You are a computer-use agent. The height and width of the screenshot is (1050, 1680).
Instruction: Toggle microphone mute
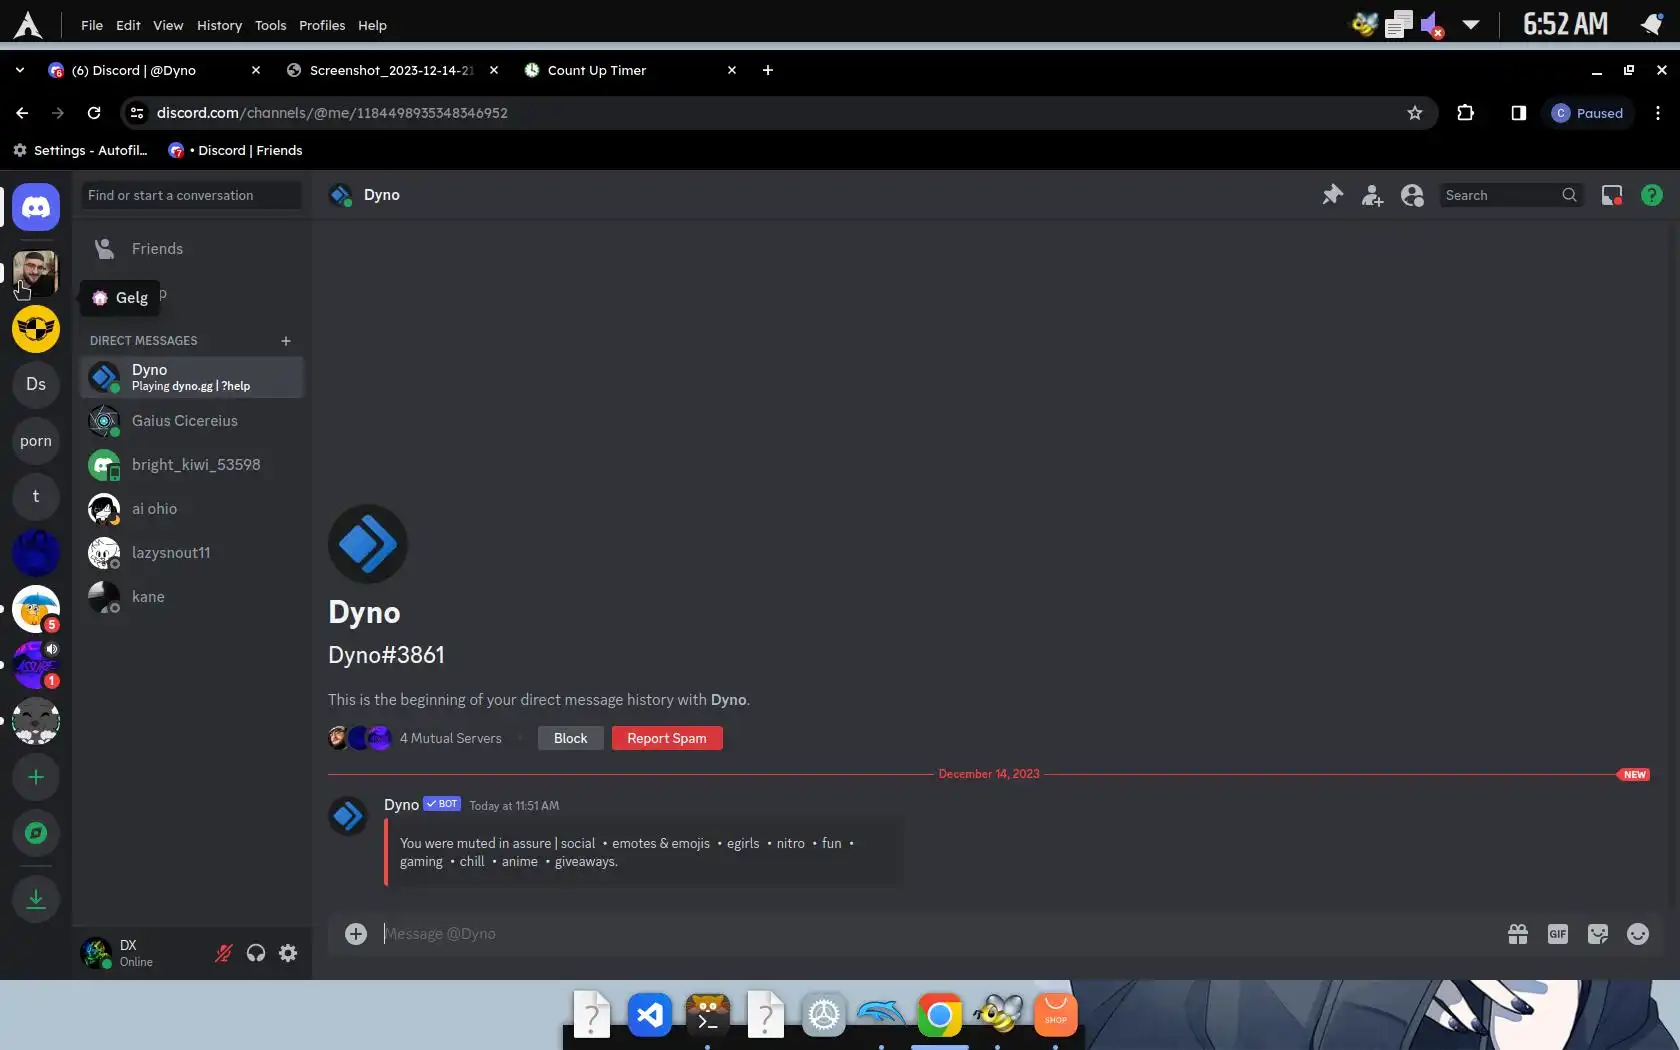pos(224,953)
